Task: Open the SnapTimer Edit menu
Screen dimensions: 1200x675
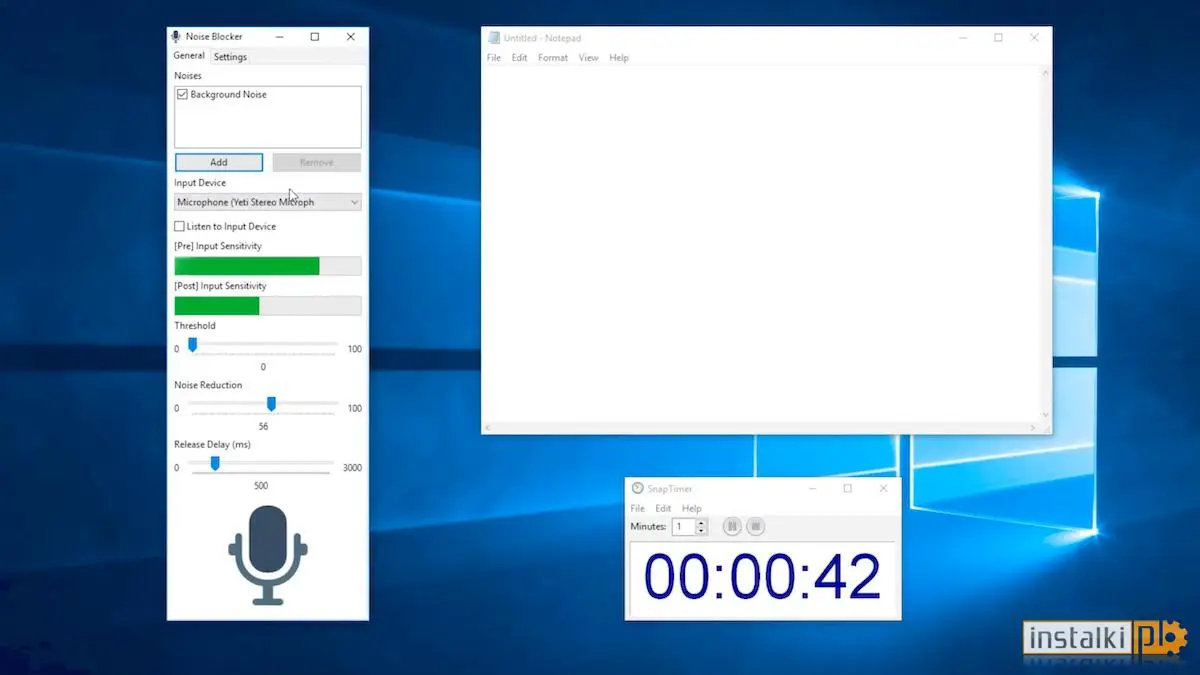Action: 663,508
